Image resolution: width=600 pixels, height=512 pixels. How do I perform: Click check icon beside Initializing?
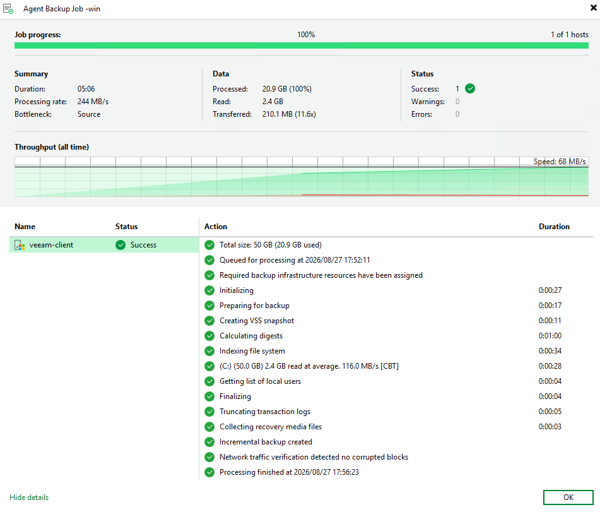point(209,290)
